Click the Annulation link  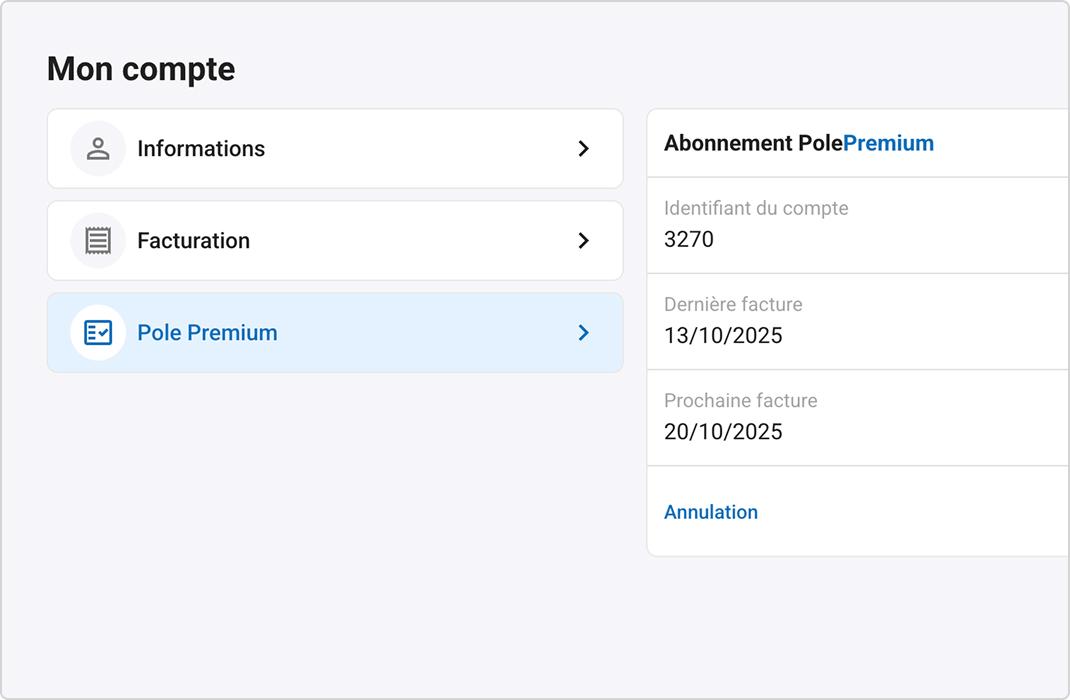point(711,512)
